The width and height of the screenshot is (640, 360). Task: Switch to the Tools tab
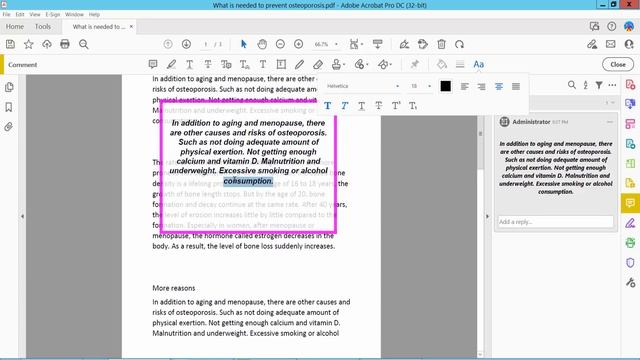(x=43, y=27)
